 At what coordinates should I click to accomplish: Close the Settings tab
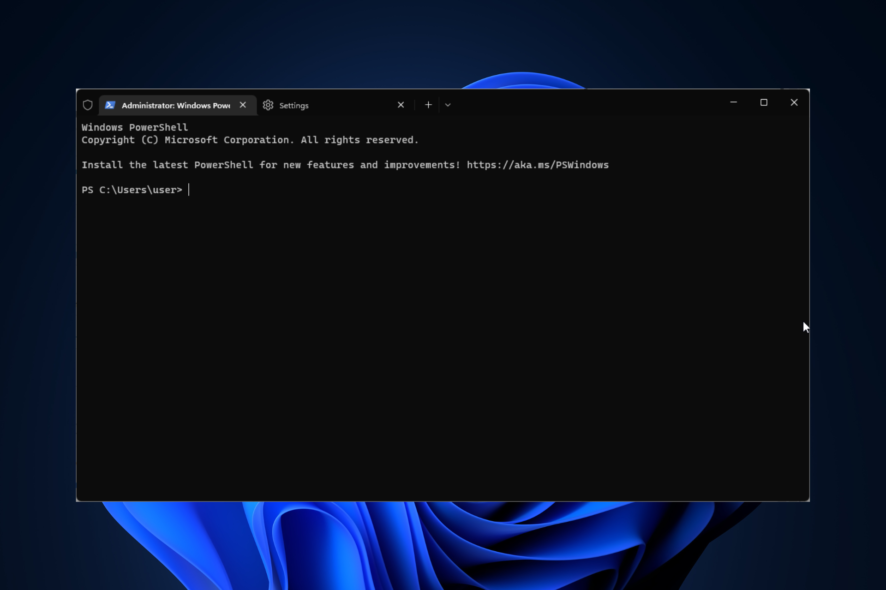(401, 105)
